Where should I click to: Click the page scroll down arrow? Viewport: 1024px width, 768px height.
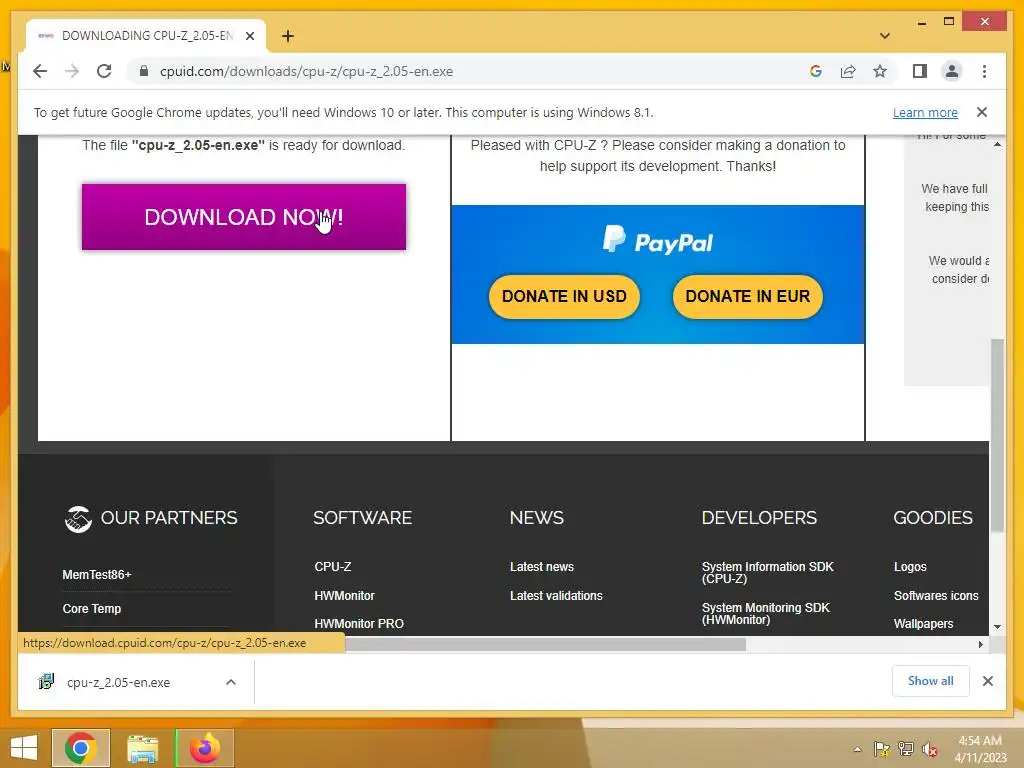[997, 627]
